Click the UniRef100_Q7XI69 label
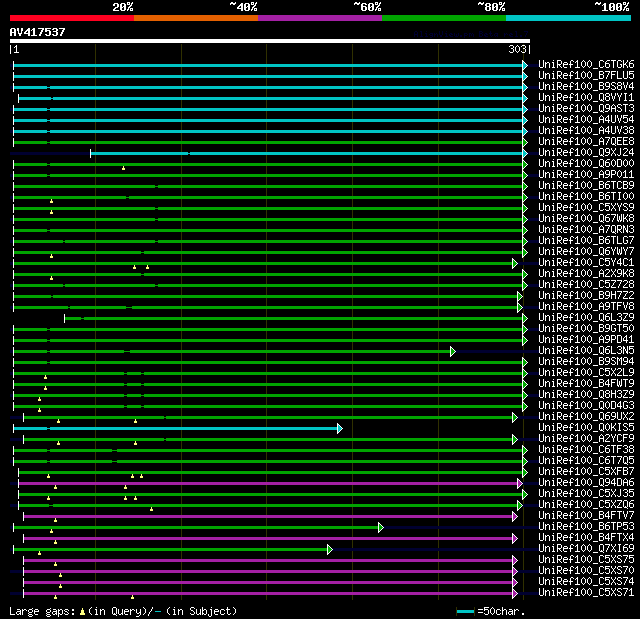640x619 pixels. click(x=586, y=549)
